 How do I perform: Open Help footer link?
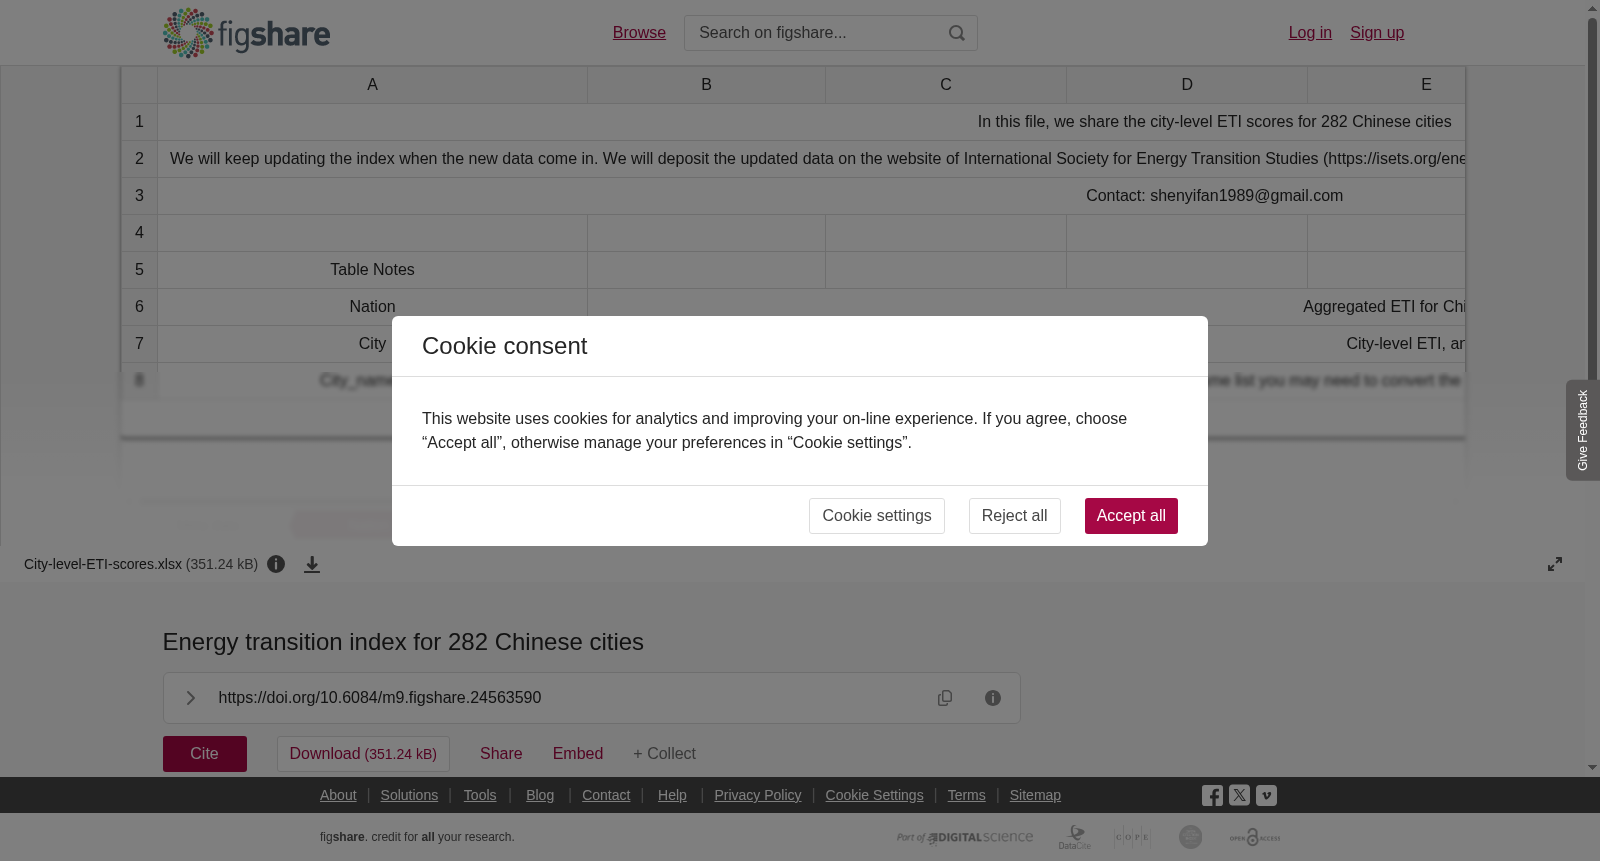(x=672, y=795)
